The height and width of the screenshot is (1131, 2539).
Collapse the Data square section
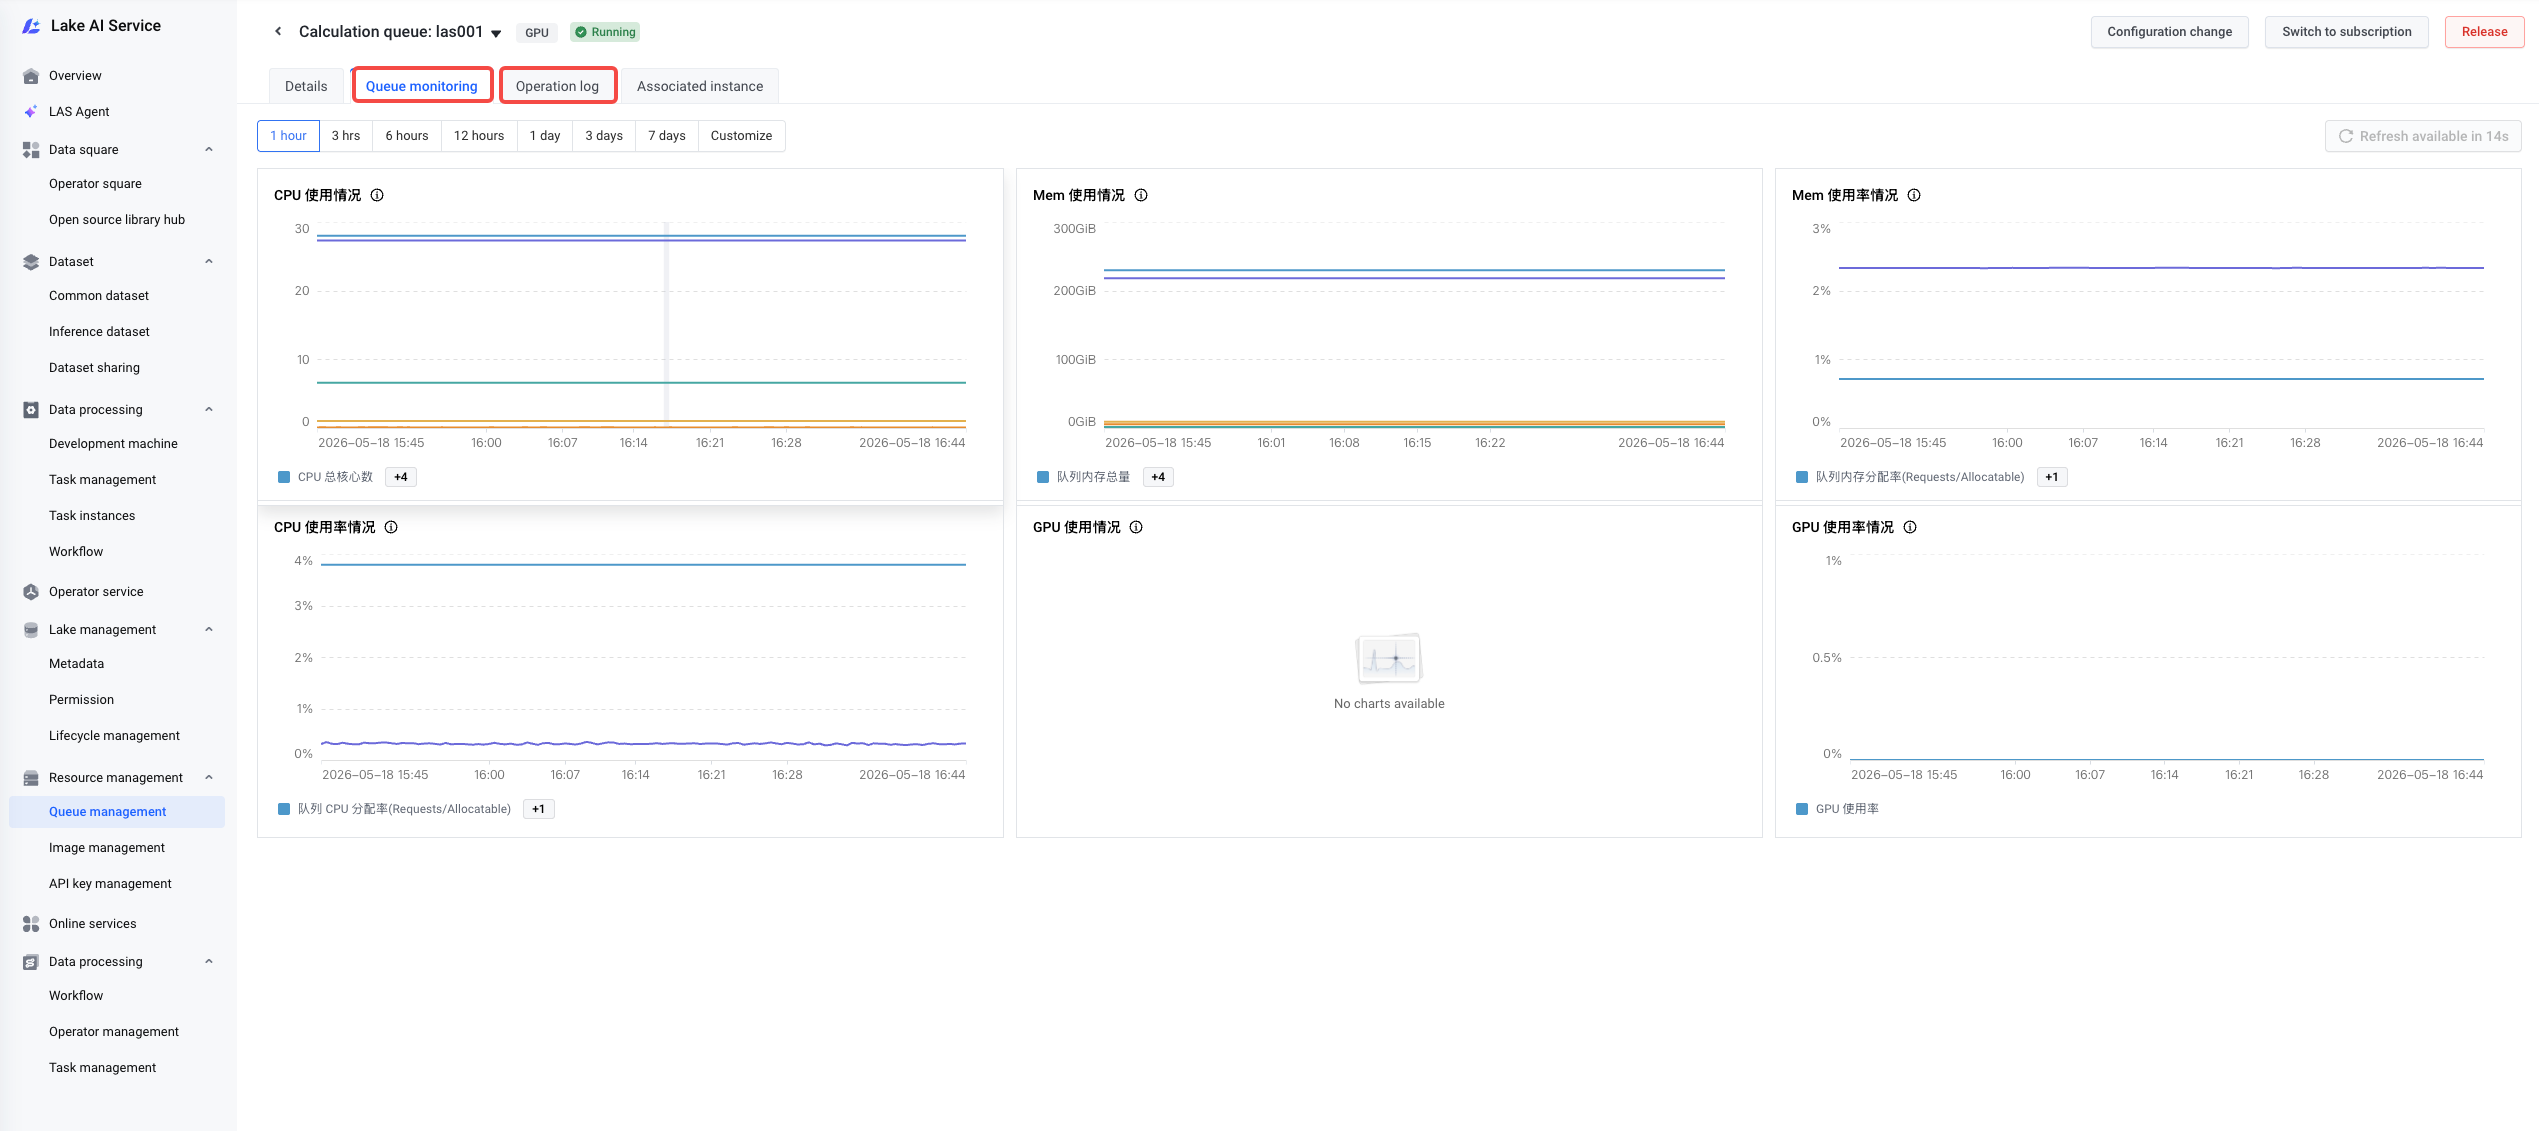pos(209,150)
